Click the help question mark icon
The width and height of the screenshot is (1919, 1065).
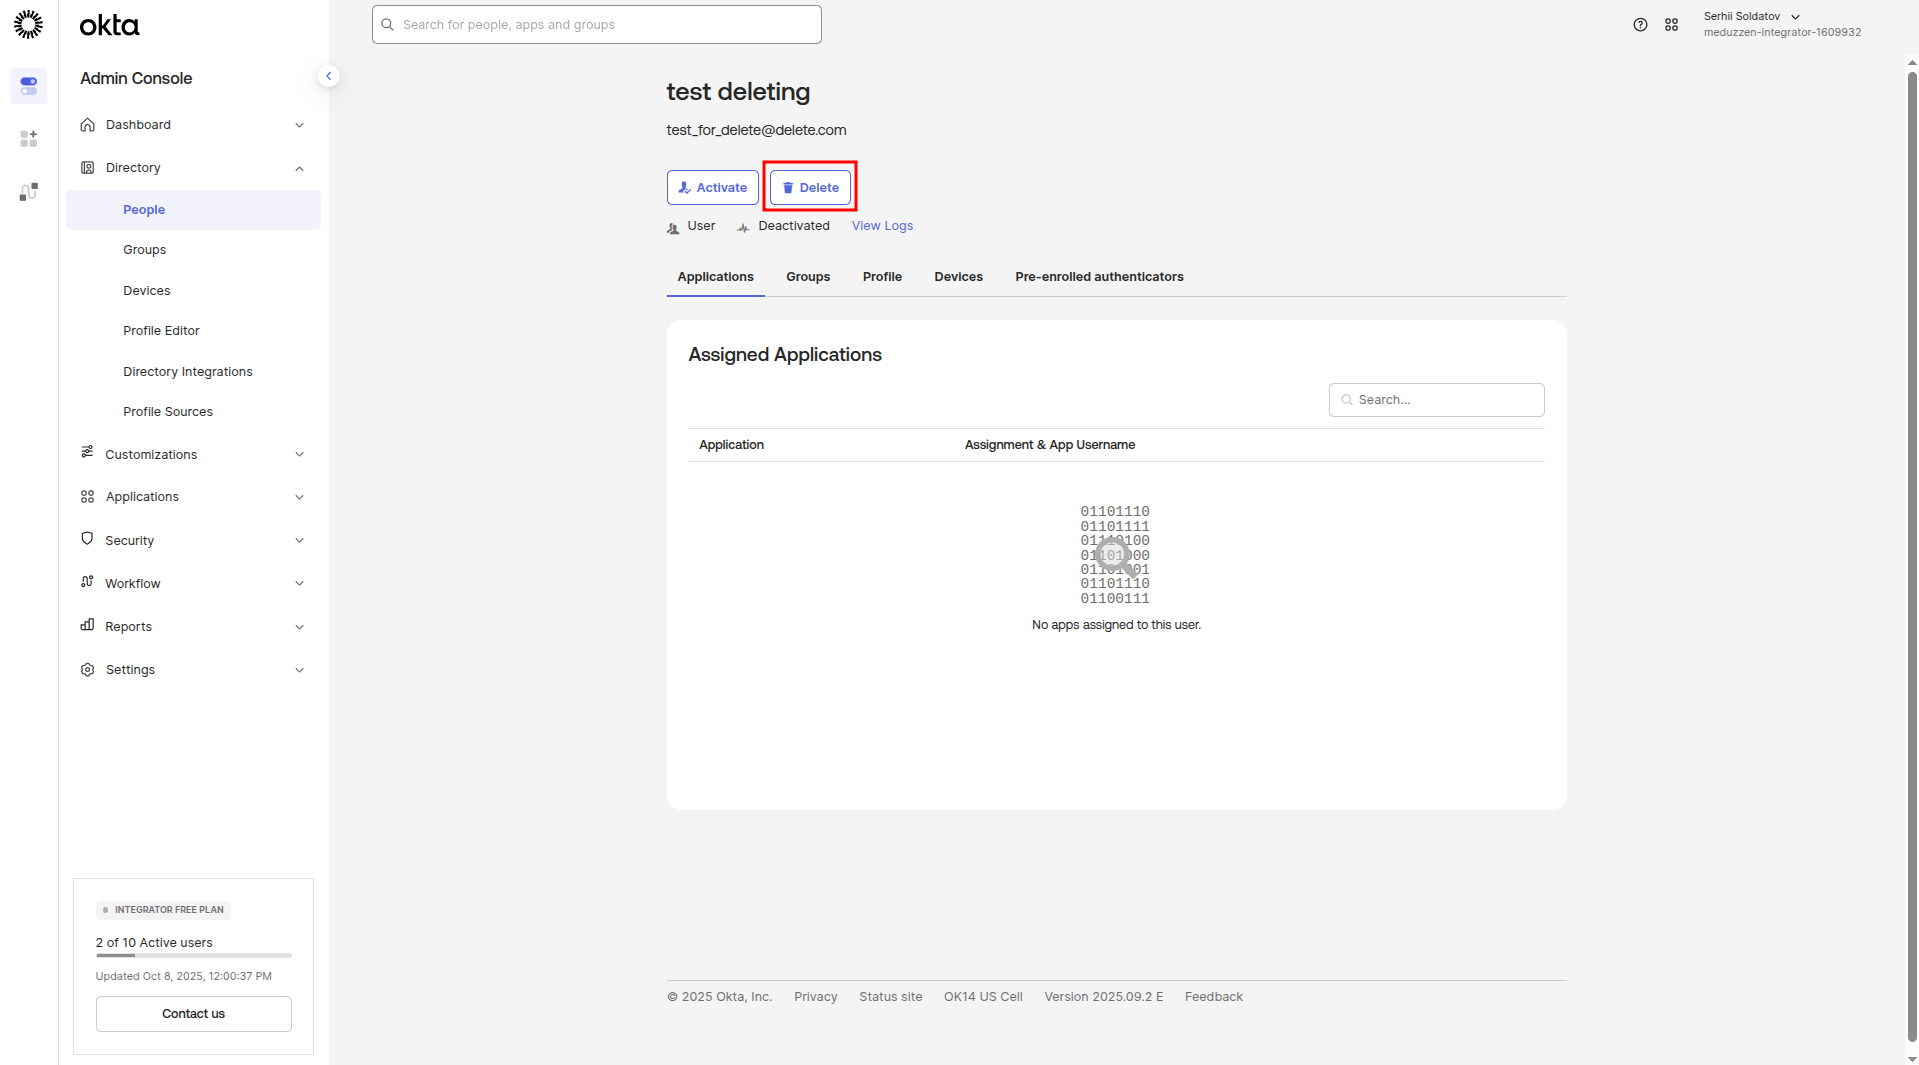click(1640, 25)
